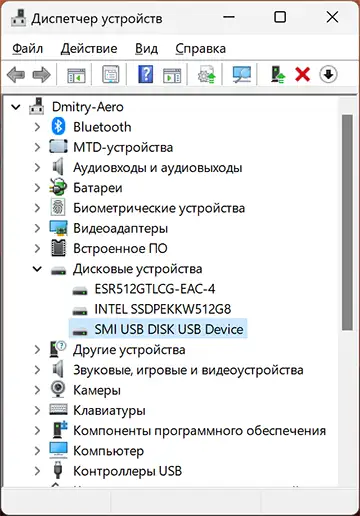The width and height of the screenshot is (360, 516).
Task: Expand the Bluetooth category
Action: (x=37, y=127)
